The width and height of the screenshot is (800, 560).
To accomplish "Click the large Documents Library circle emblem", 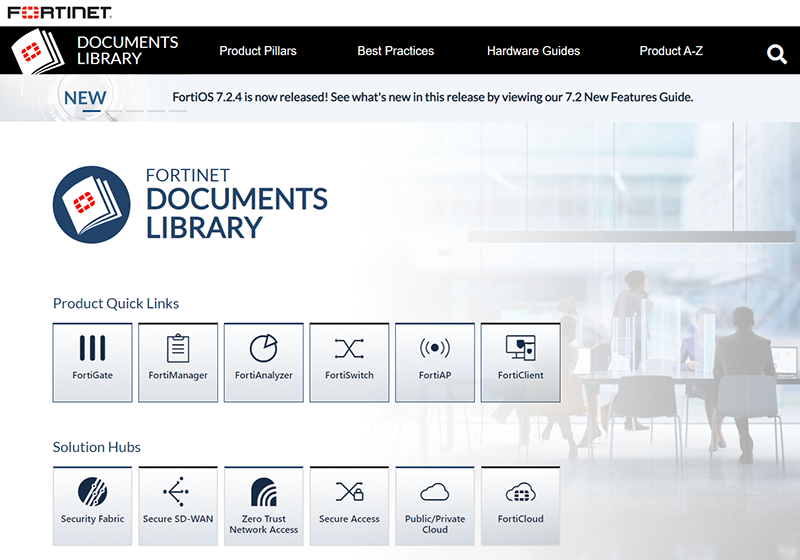I will [x=92, y=205].
